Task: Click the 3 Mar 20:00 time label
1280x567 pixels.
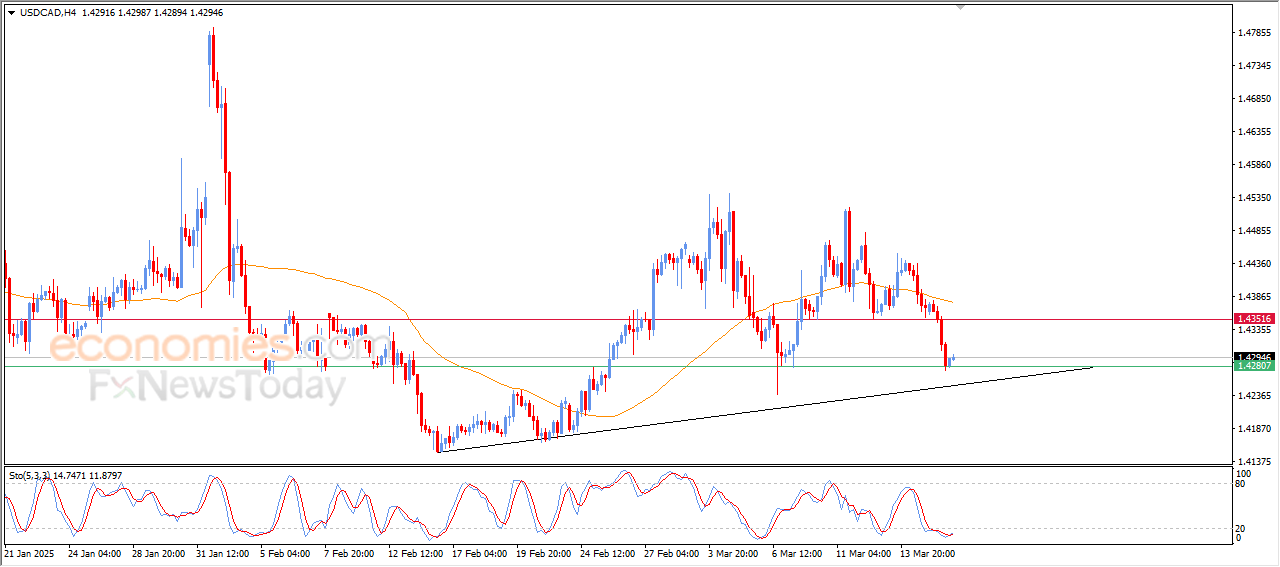Action: click(x=734, y=553)
